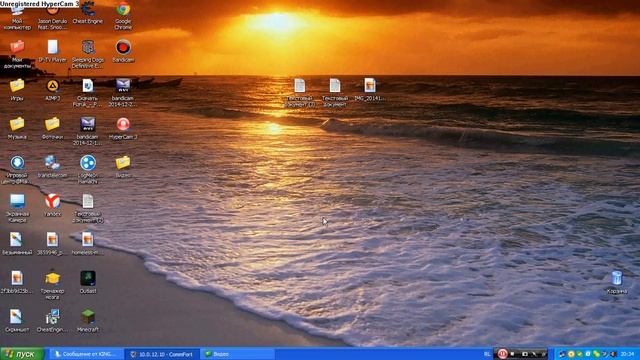Launch Игровой центр@Mail shortcut
The width and height of the screenshot is (640, 360).
[17, 169]
